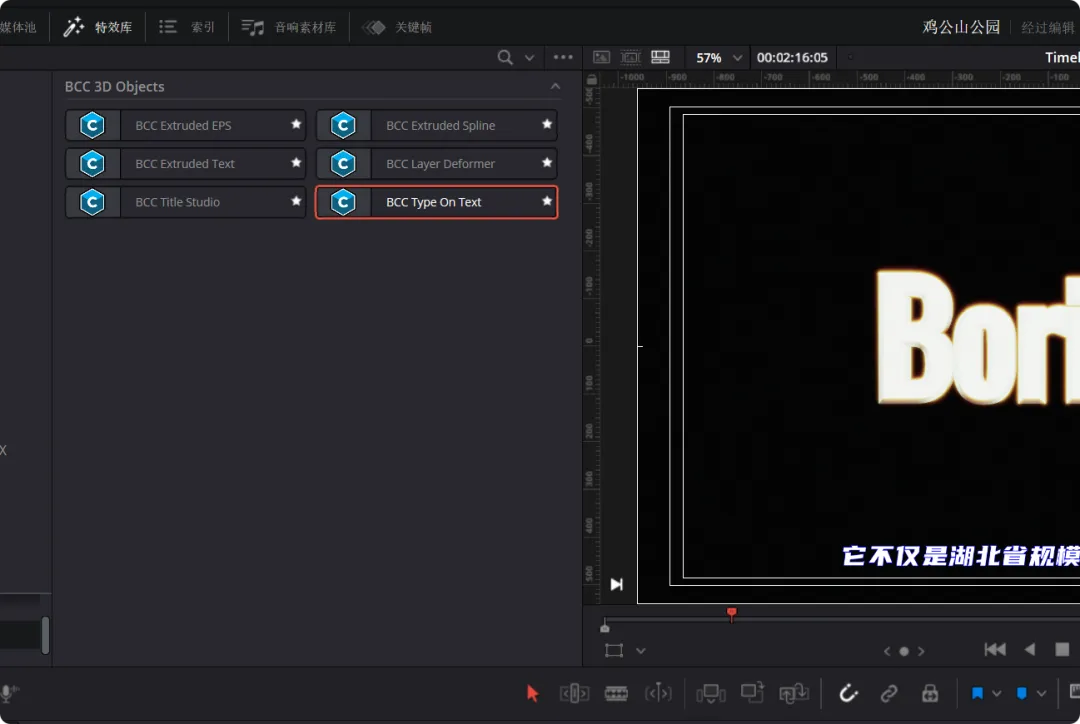The height and width of the screenshot is (724, 1080).
Task: Click the safe area overlay viewer icon
Action: coord(630,57)
